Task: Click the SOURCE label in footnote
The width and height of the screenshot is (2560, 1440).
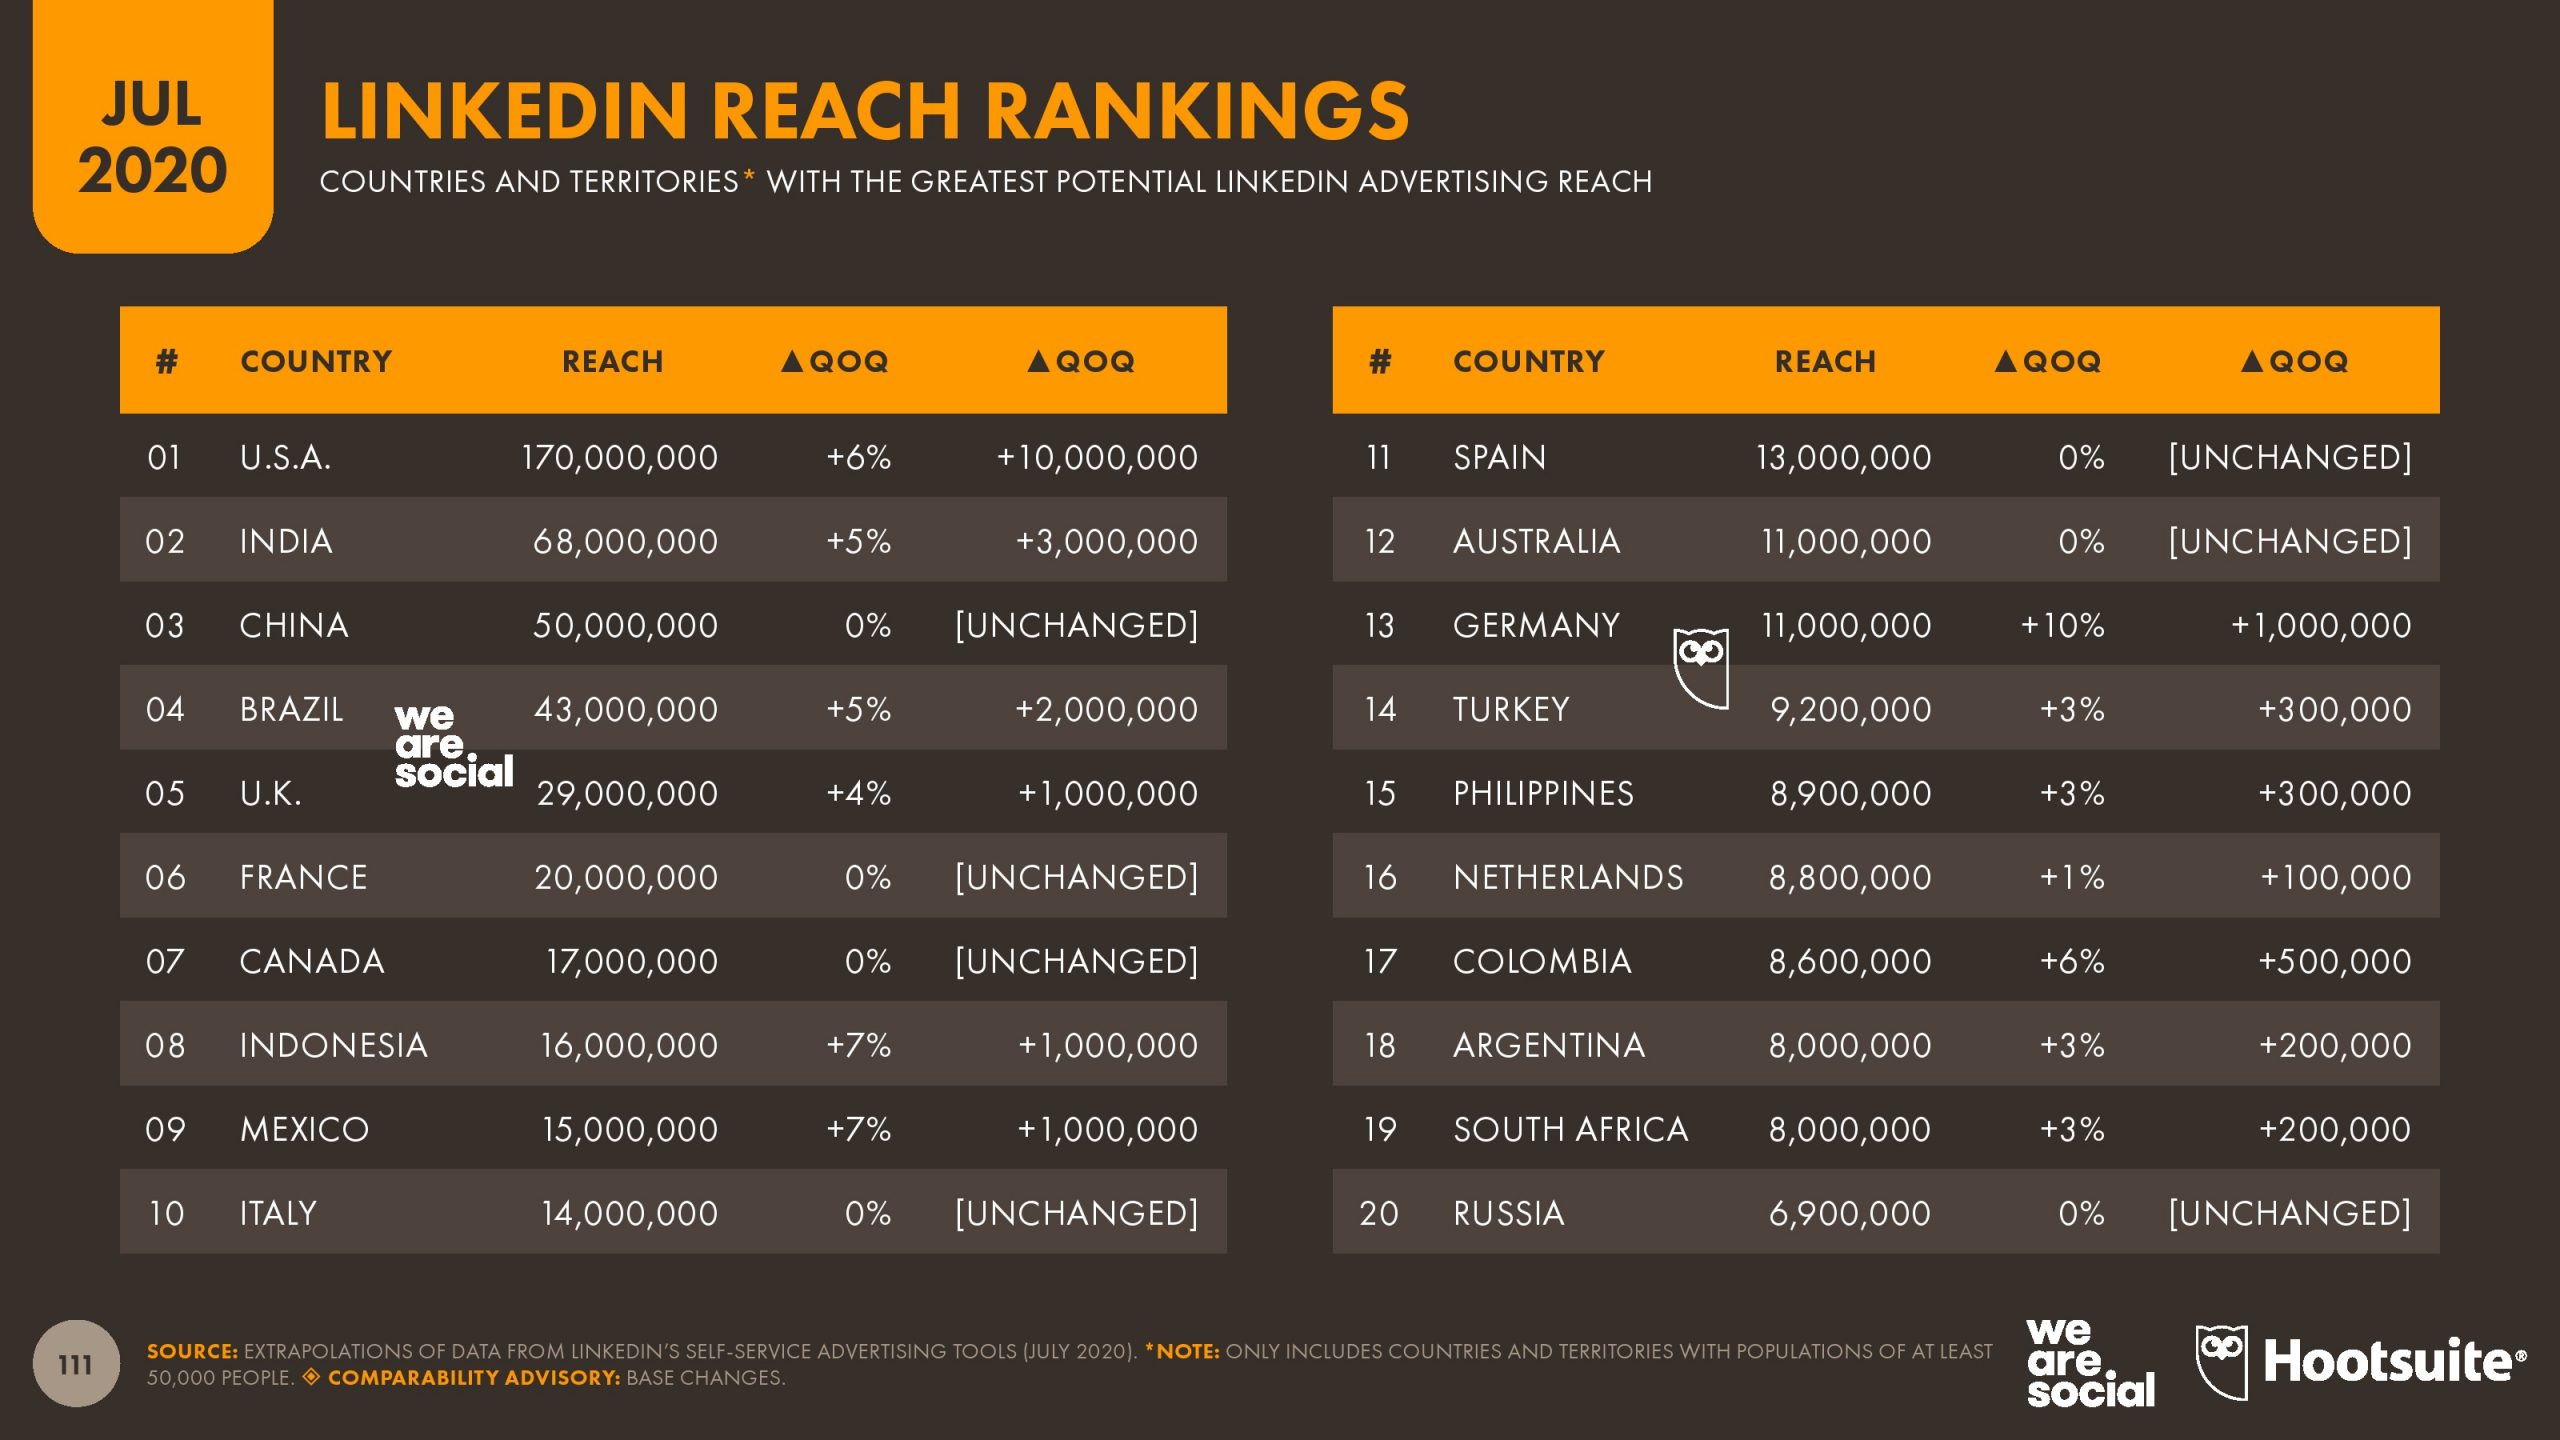Action: point(193,1351)
